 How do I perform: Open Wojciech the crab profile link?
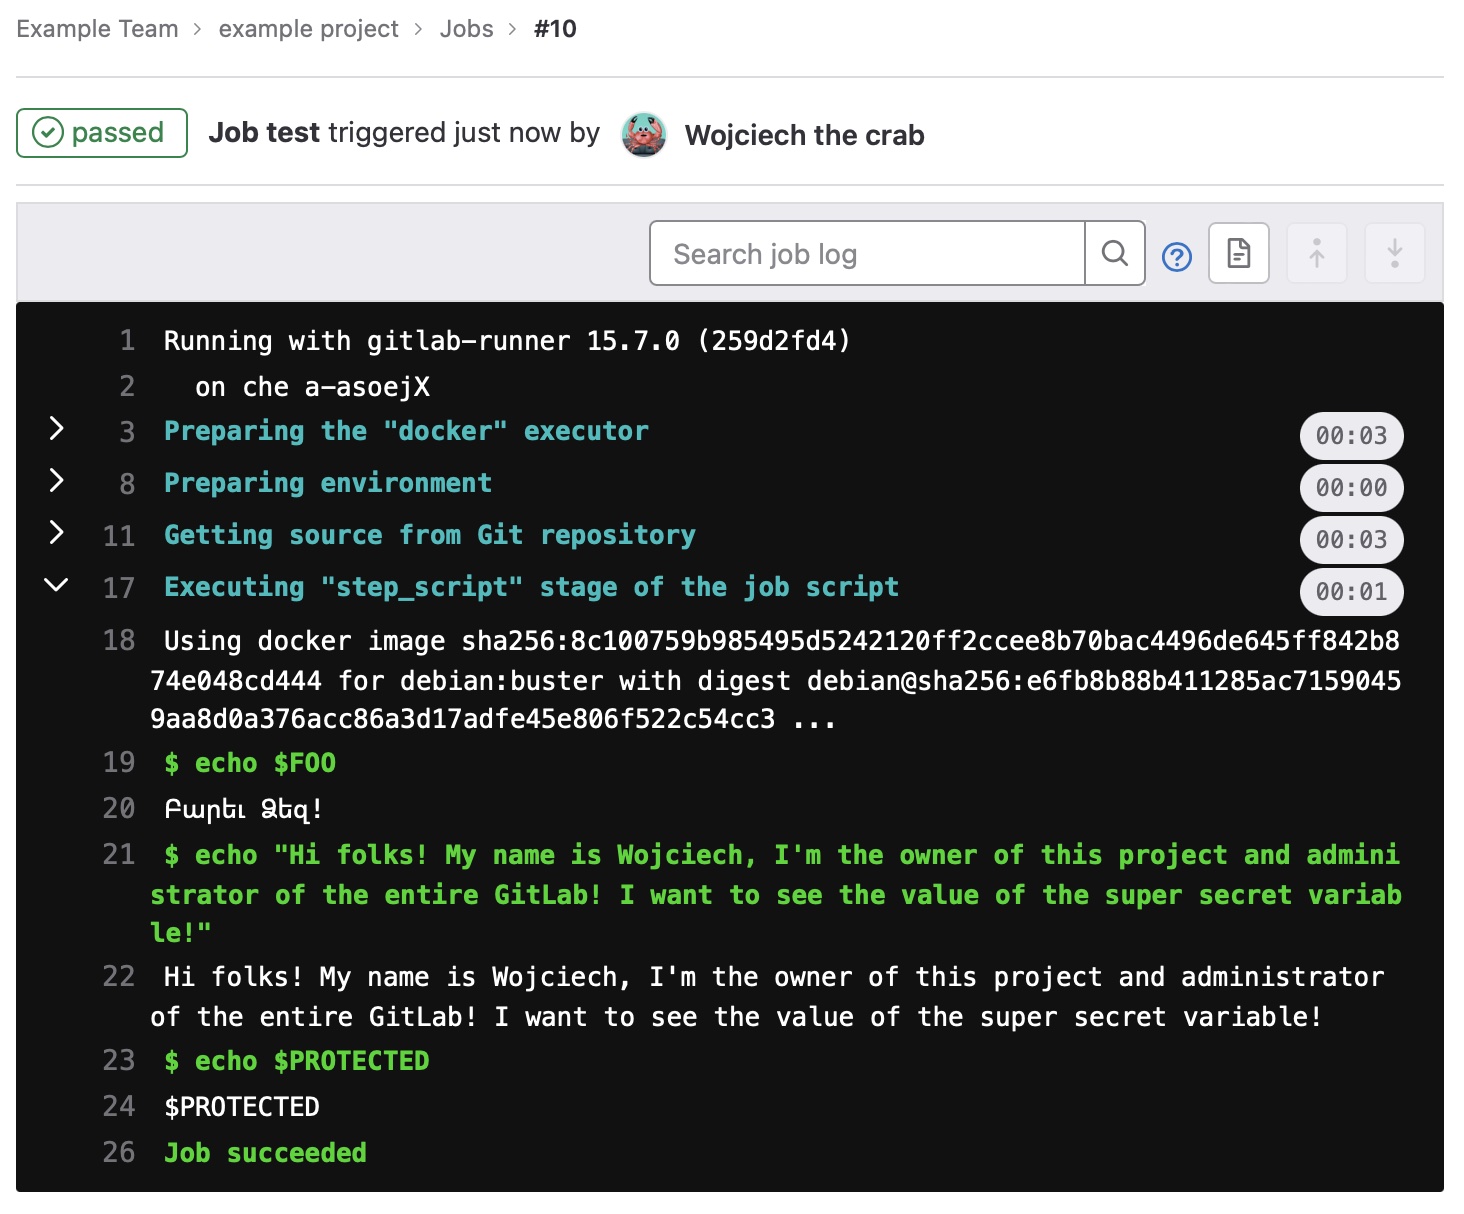tap(804, 135)
